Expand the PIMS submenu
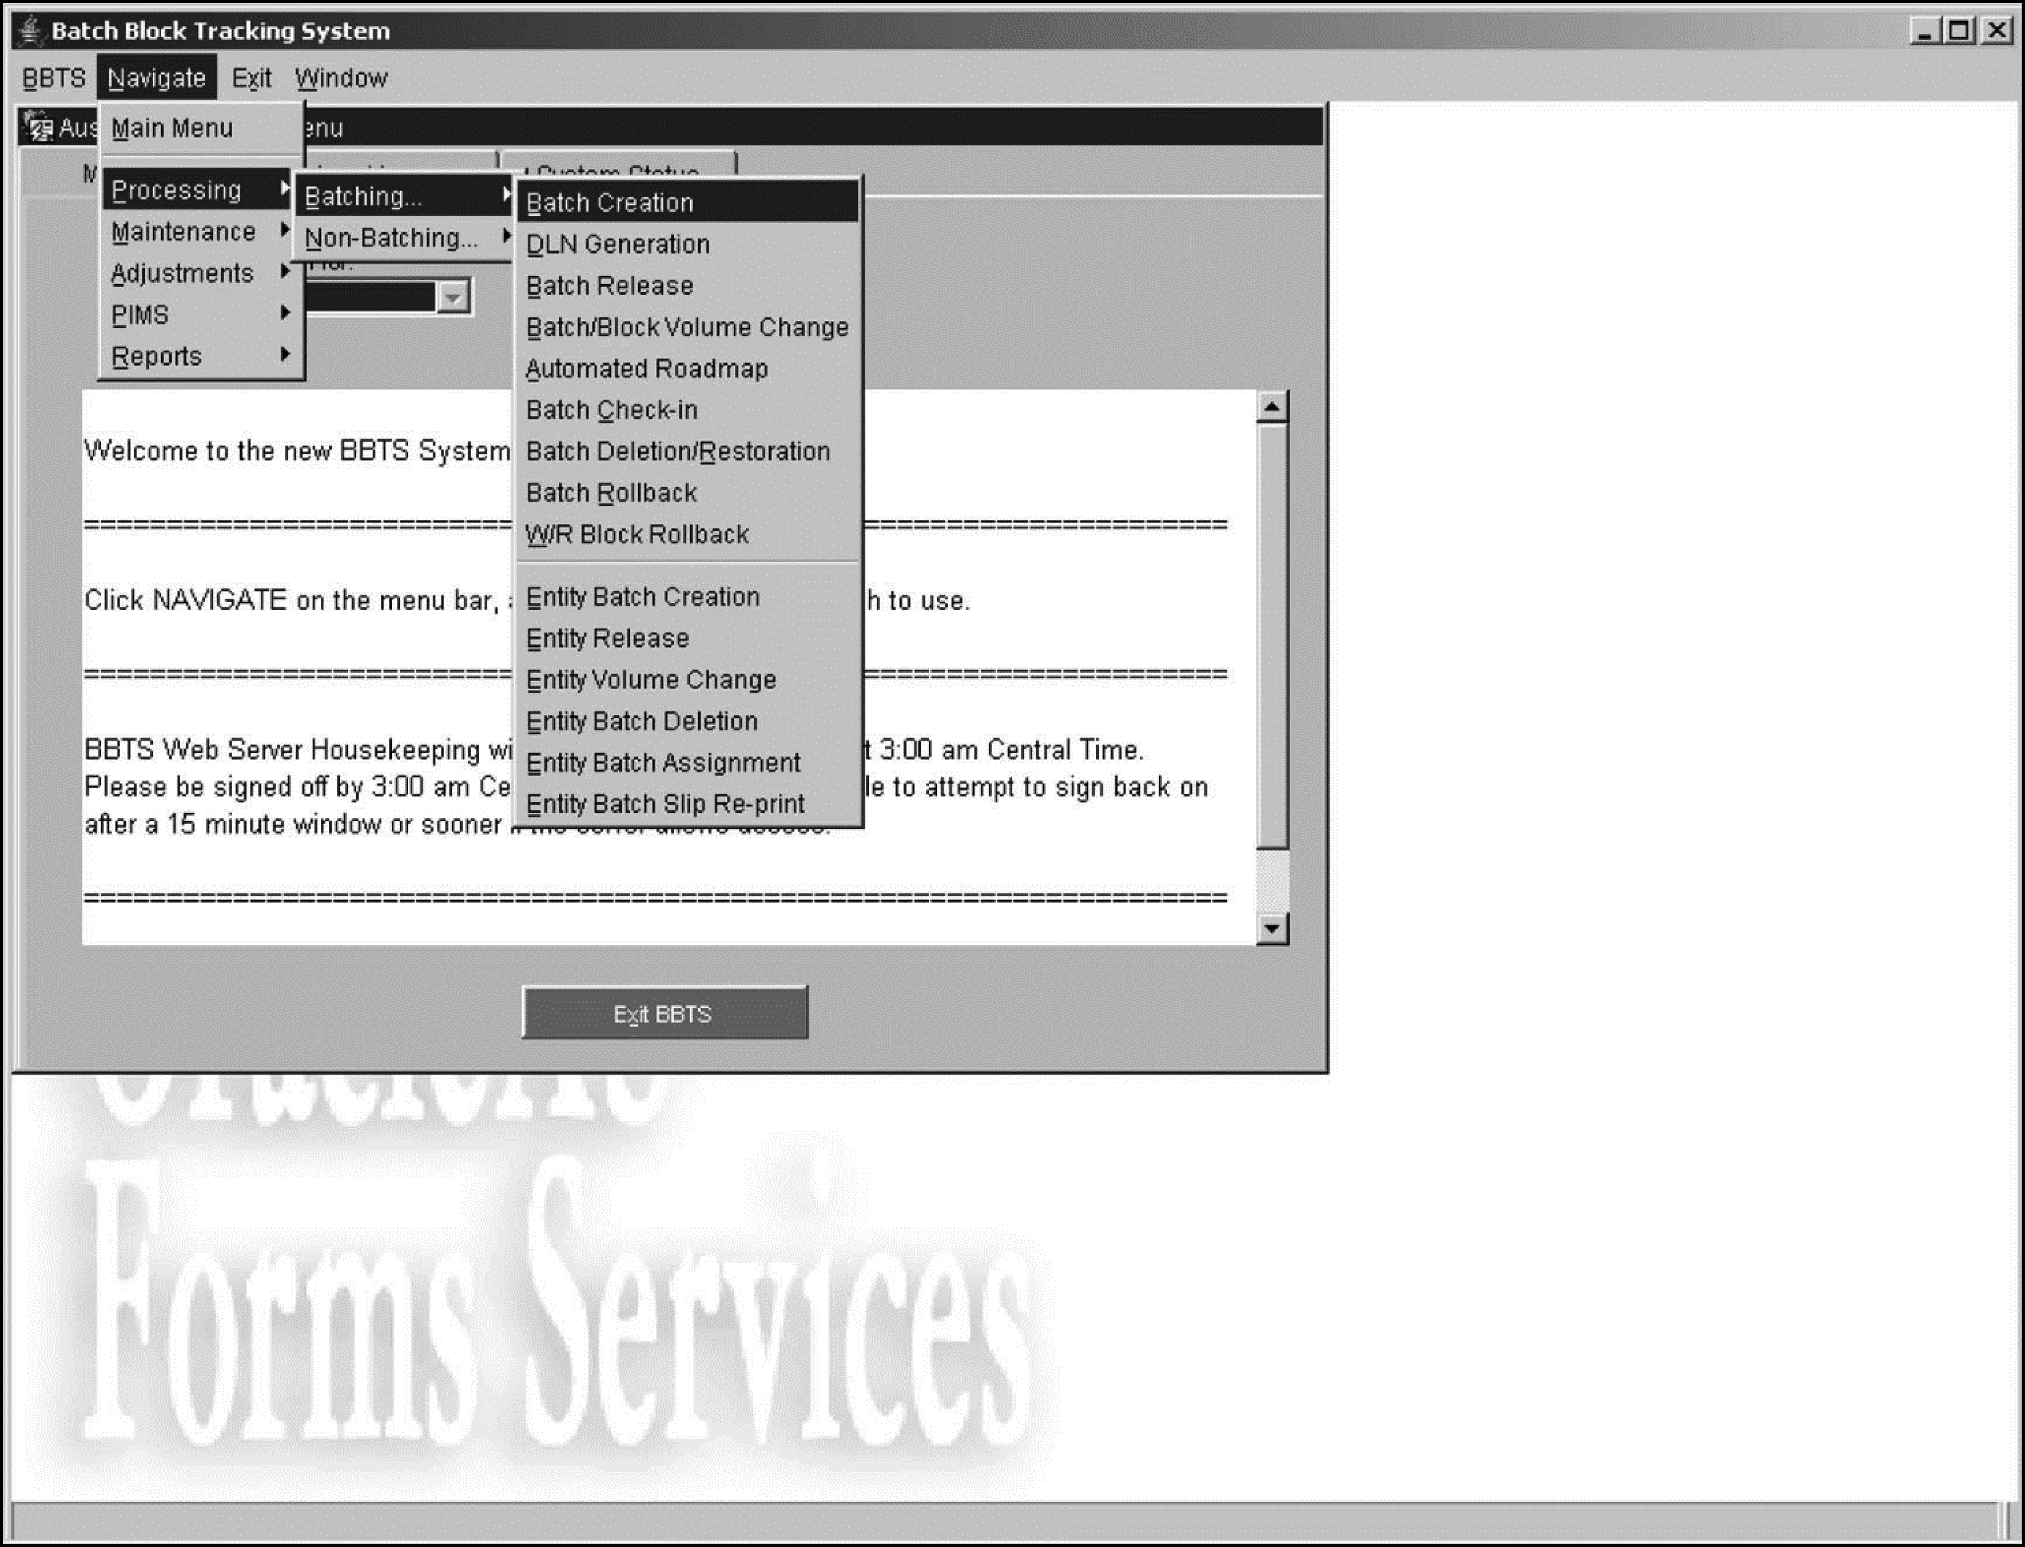The image size is (2025, 1547). [x=140, y=315]
